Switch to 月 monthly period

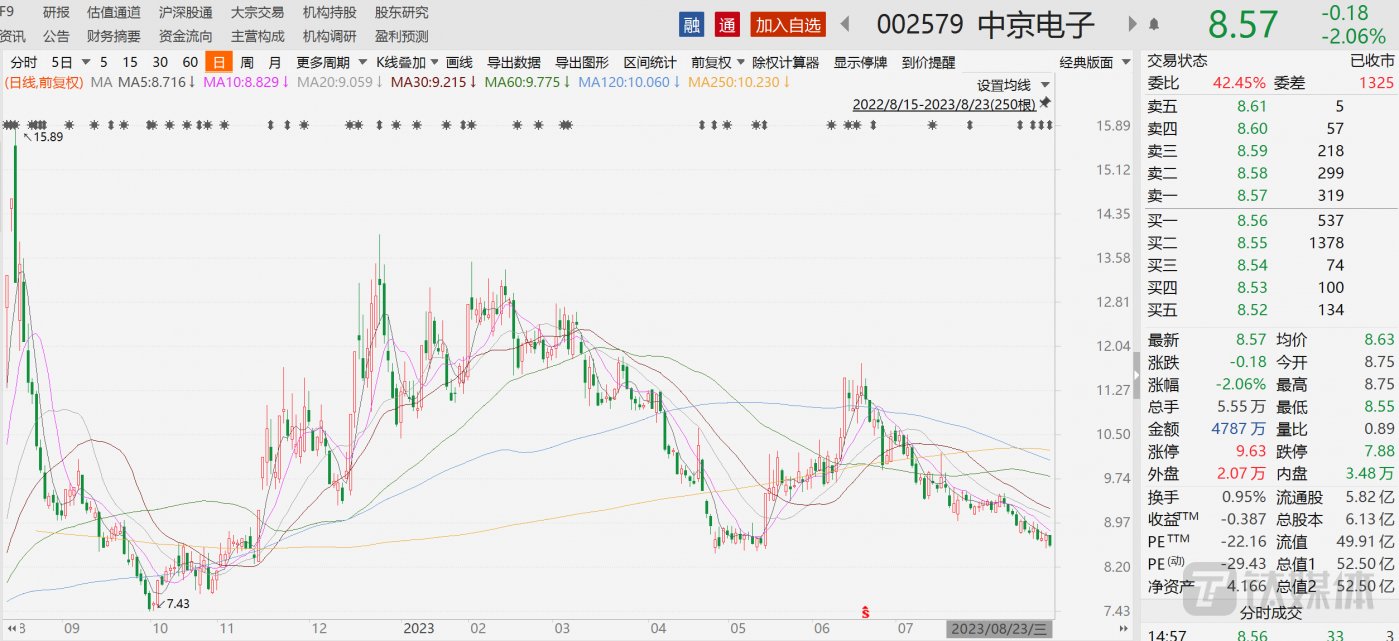pyautogui.click(x=274, y=62)
